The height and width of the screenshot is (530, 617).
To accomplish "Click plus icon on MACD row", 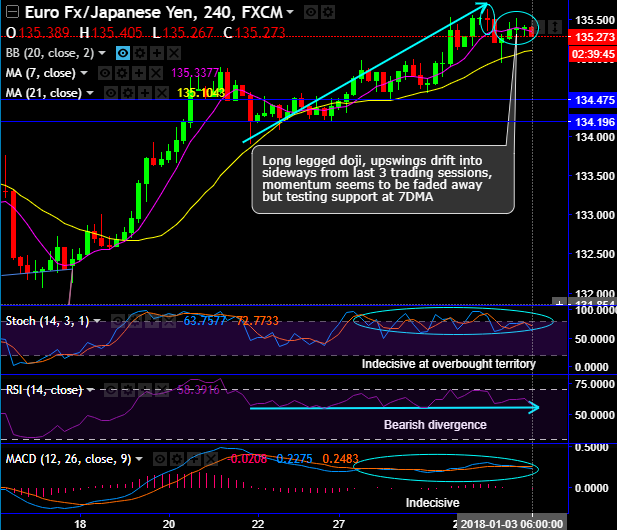I will click(194, 459).
